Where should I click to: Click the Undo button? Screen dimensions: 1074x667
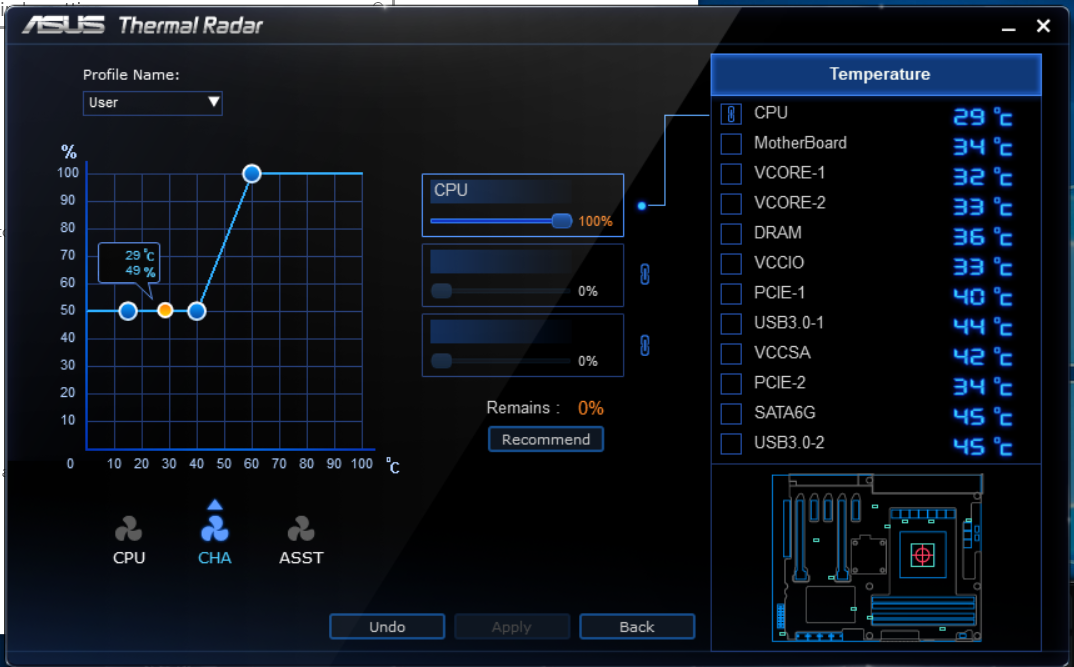(x=387, y=627)
